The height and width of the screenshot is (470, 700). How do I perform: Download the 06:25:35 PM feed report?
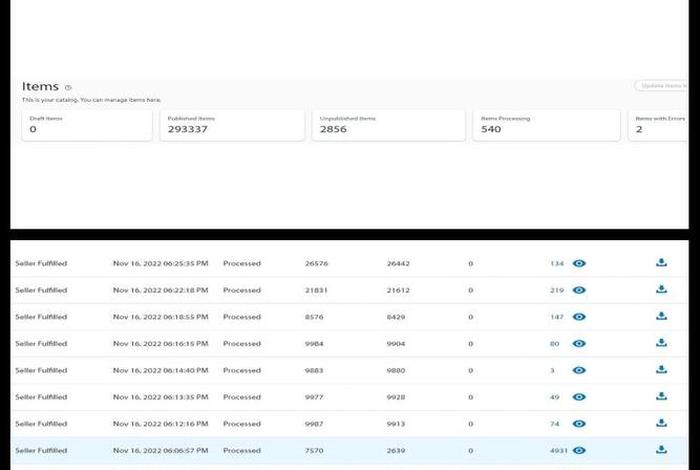660,264
